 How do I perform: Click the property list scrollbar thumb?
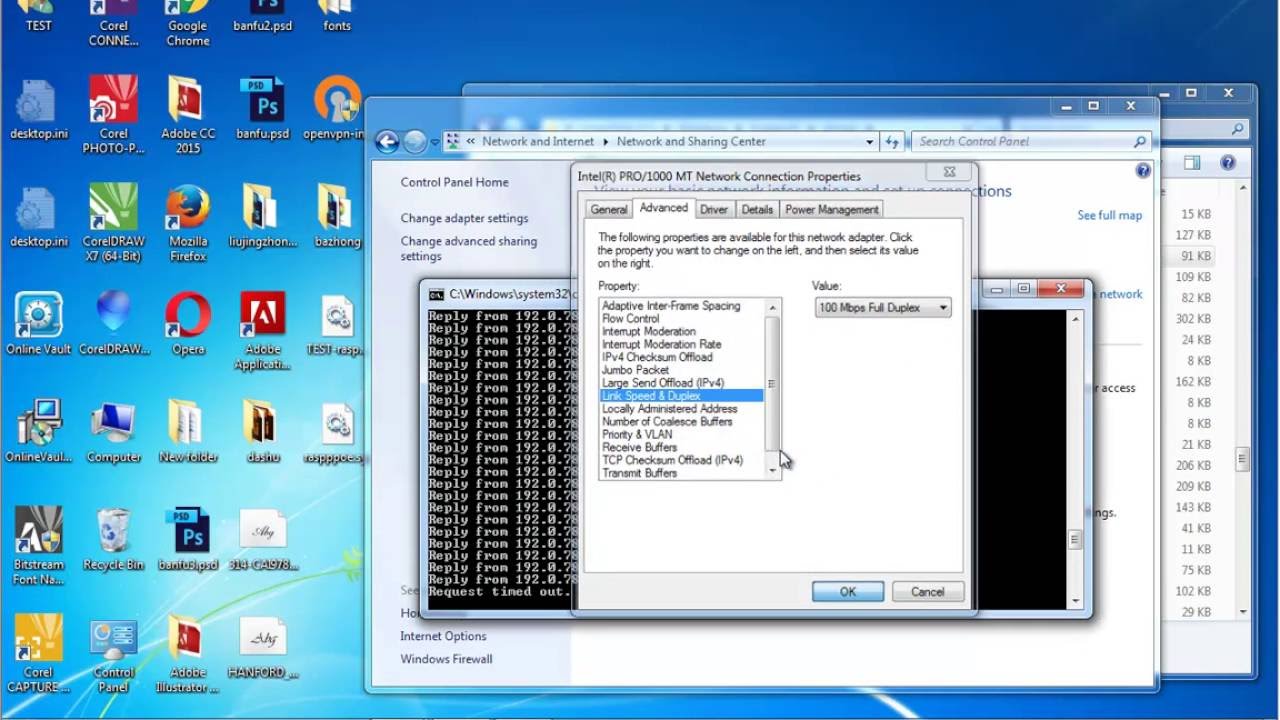click(771, 384)
